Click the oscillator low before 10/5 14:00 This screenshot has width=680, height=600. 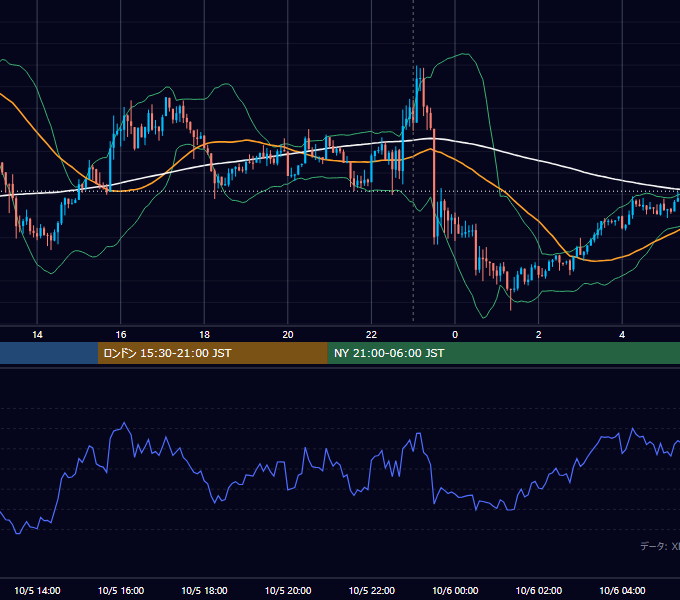[x=18, y=533]
